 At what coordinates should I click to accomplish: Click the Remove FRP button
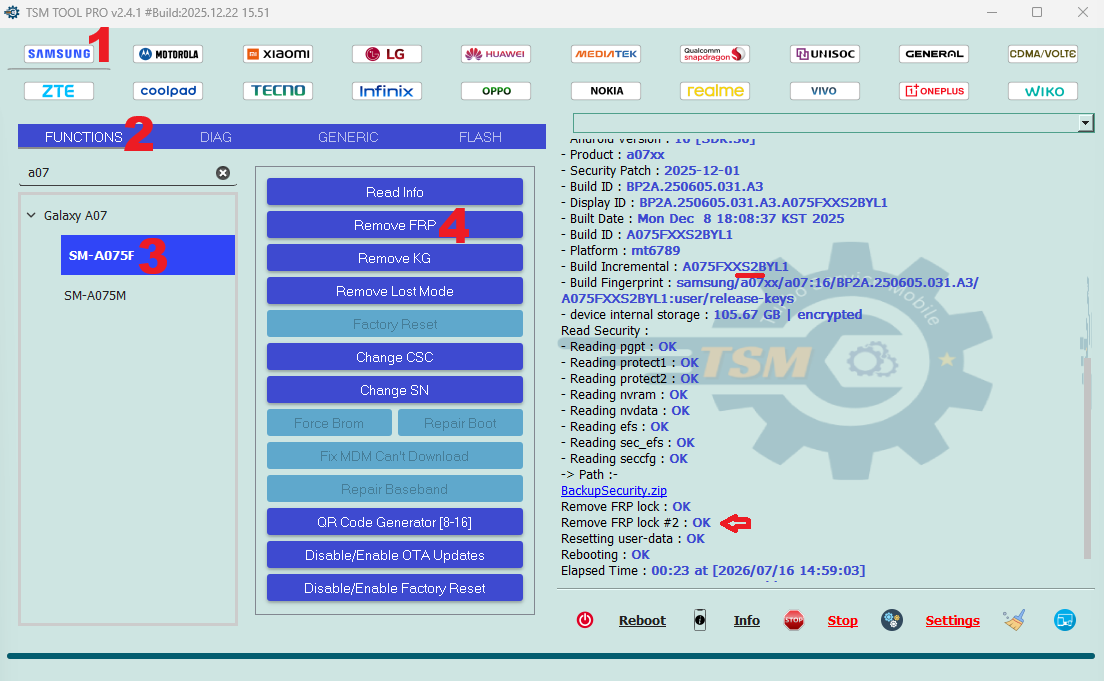click(x=394, y=225)
